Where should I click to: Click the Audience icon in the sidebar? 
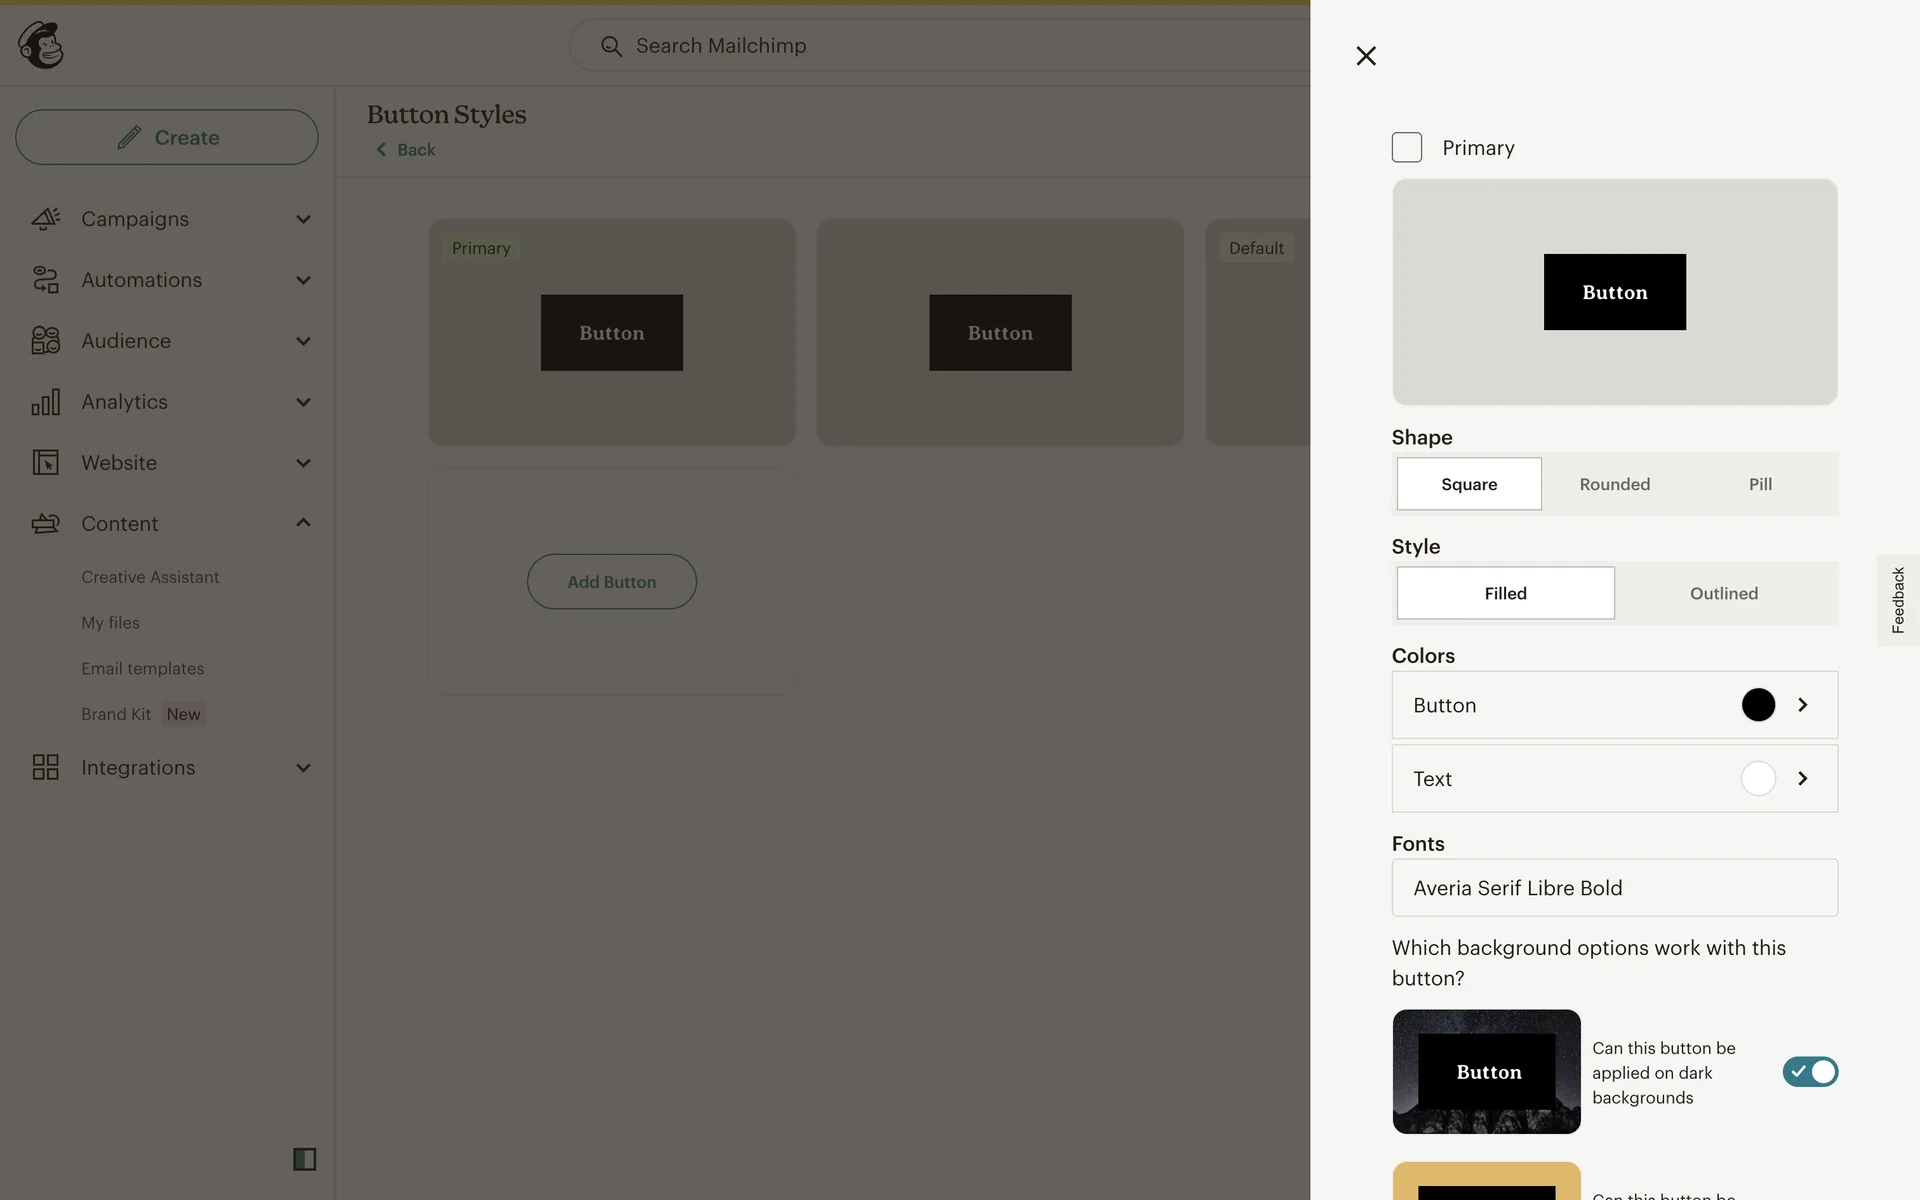click(x=45, y=341)
